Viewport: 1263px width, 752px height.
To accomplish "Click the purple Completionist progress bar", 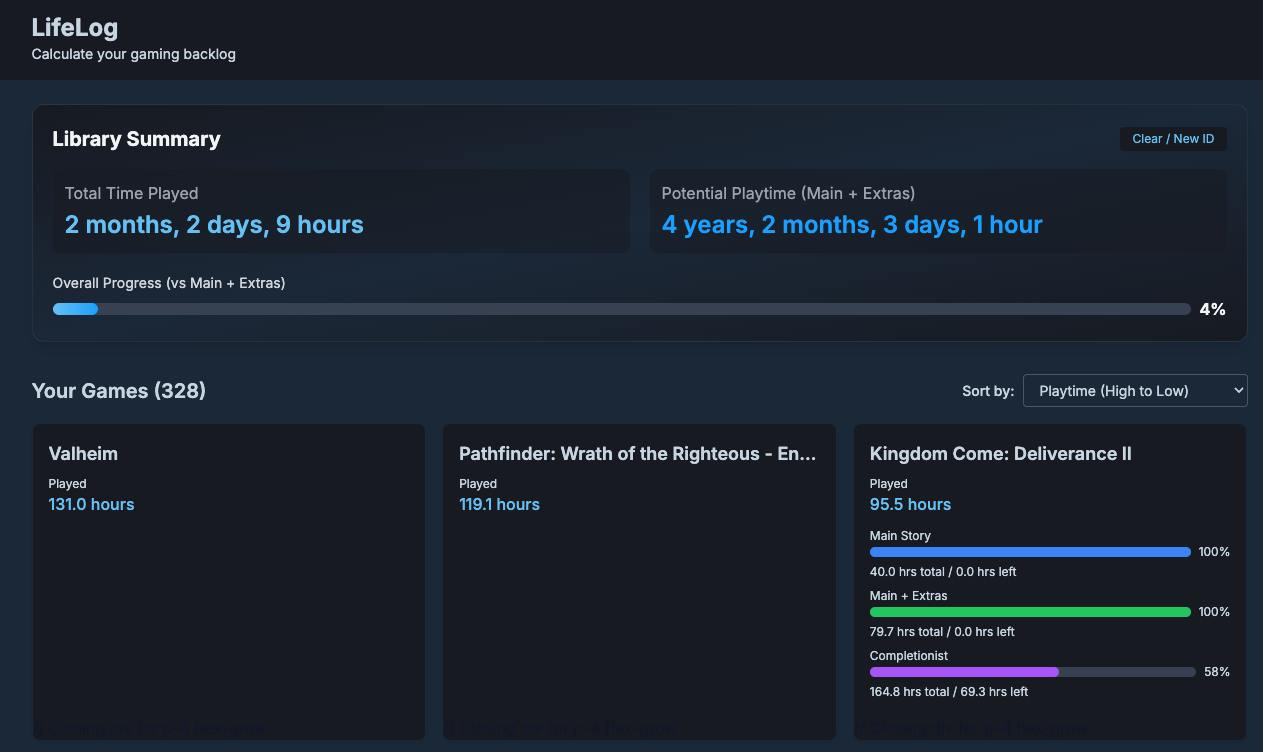I will (1033, 672).
